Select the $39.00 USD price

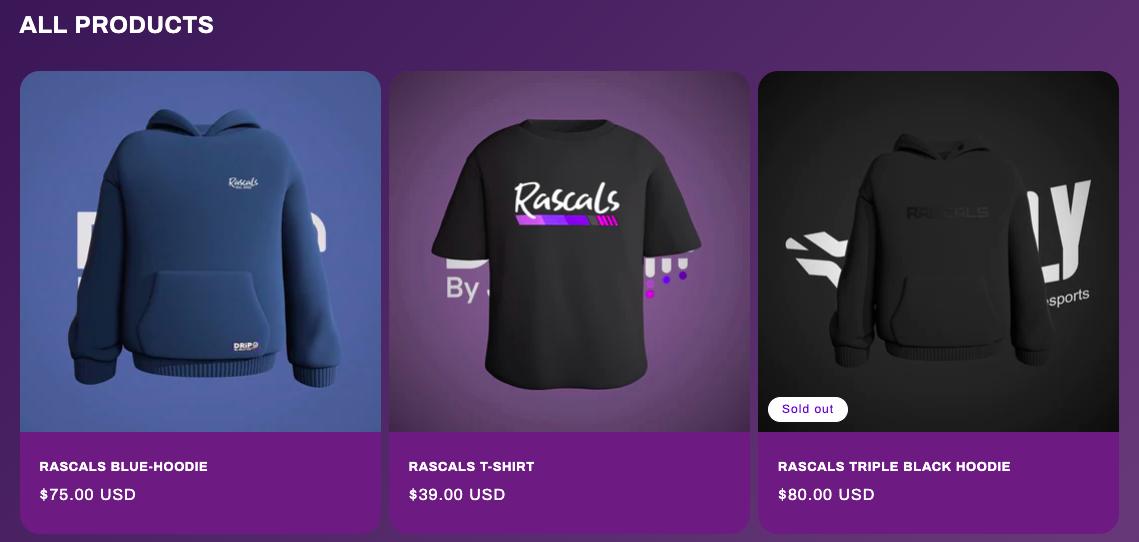(457, 495)
